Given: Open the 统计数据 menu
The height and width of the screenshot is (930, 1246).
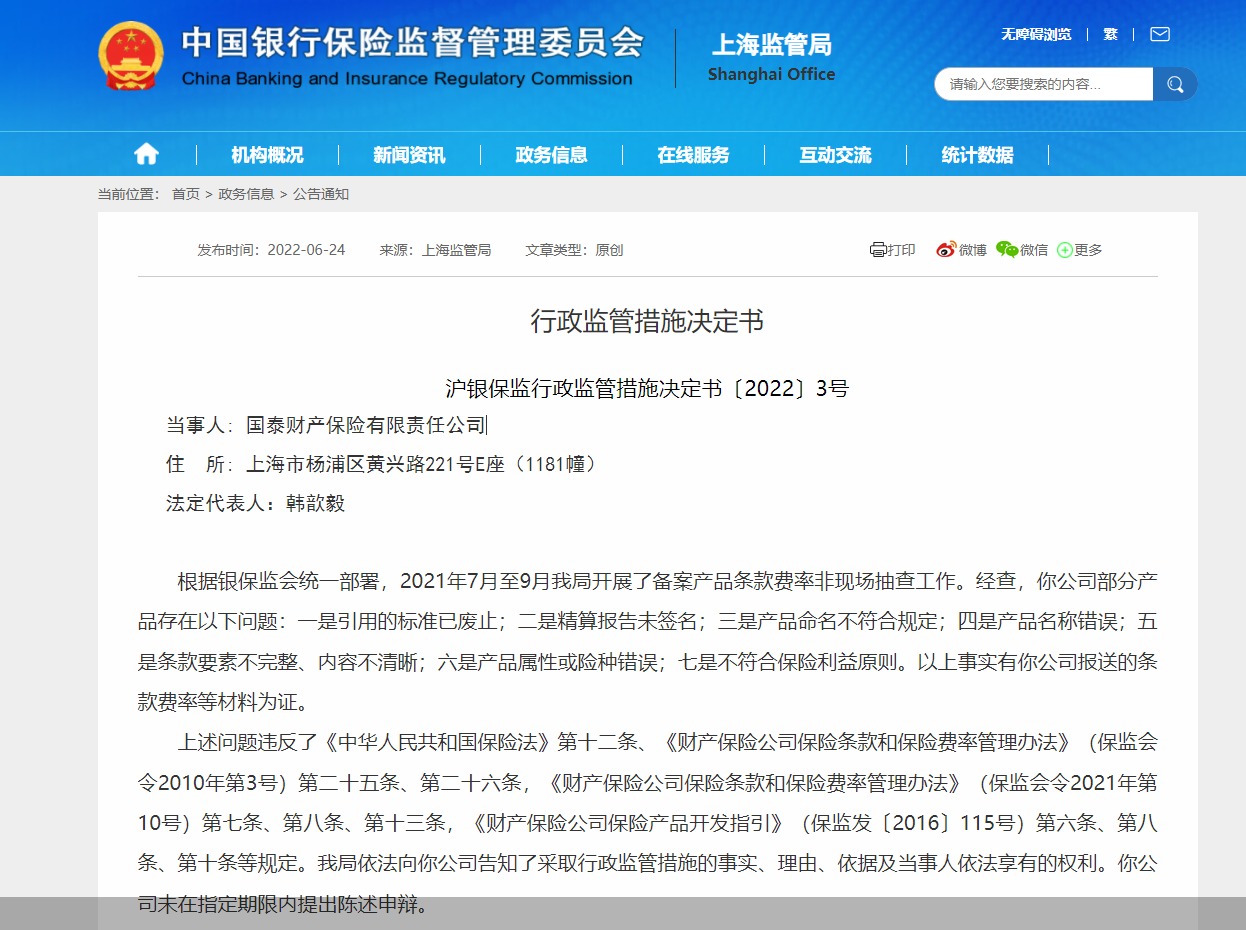Looking at the screenshot, I should tap(977, 153).
